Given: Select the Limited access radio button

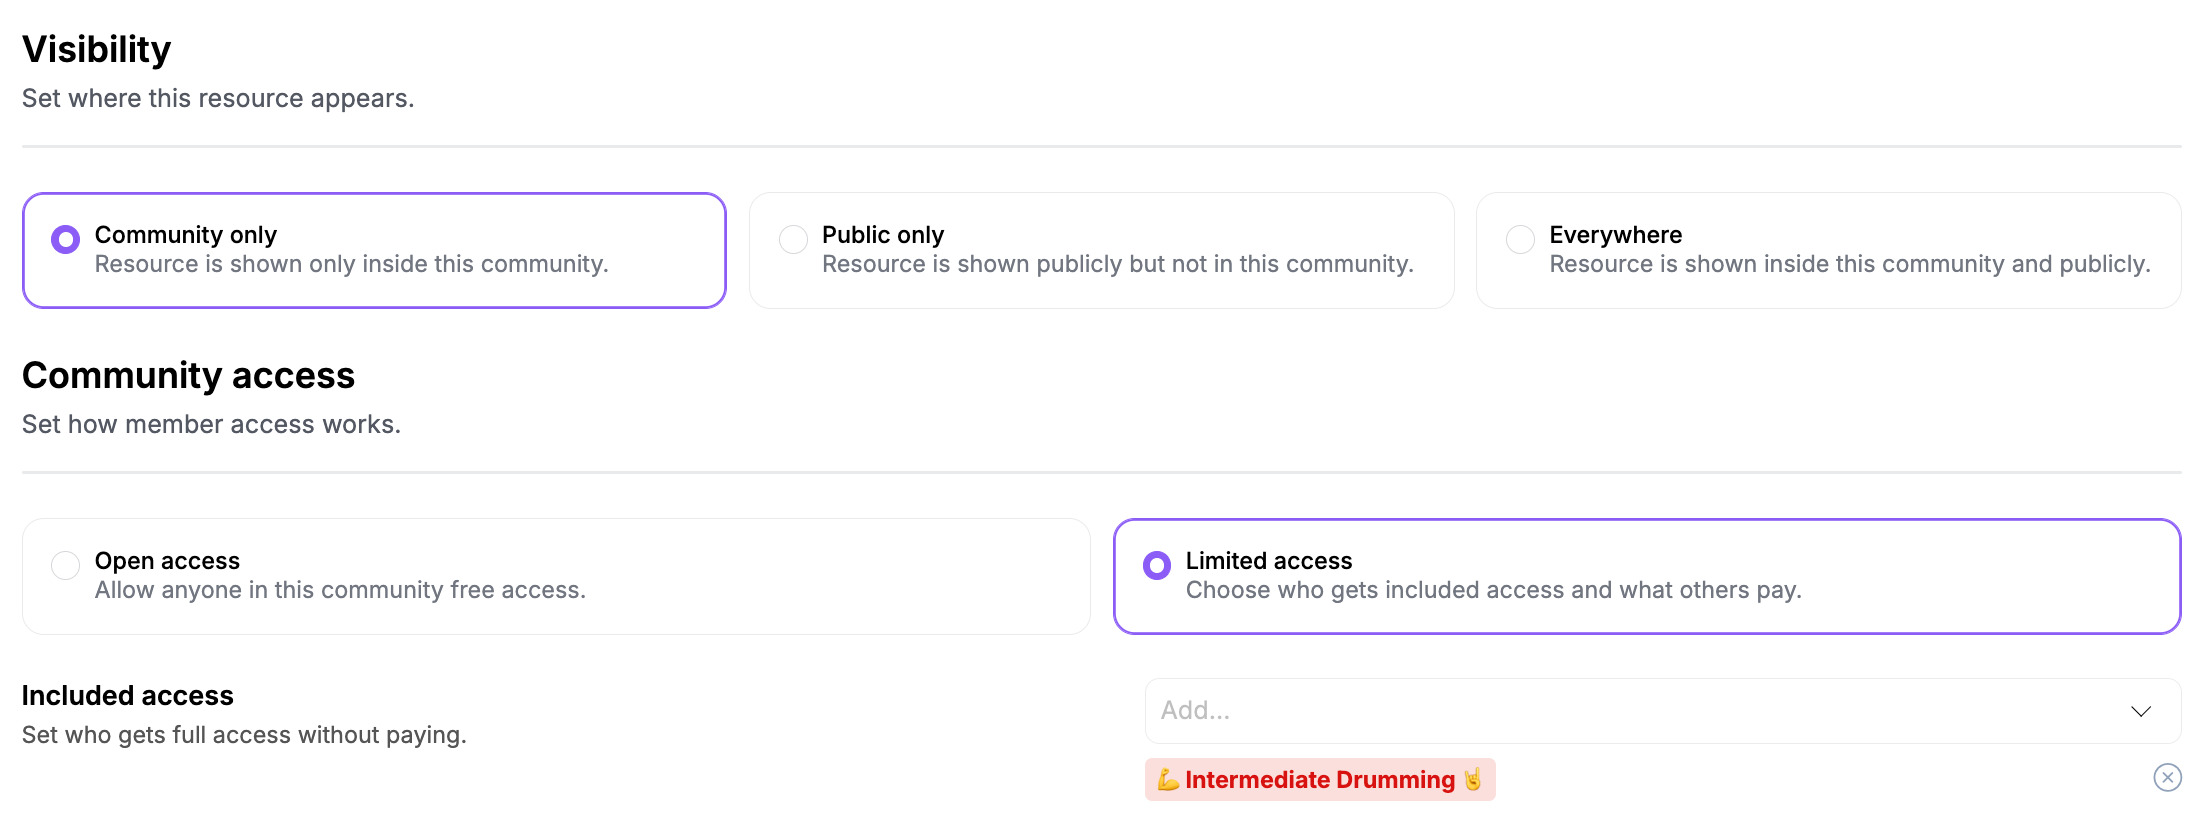Looking at the screenshot, I should 1157,565.
